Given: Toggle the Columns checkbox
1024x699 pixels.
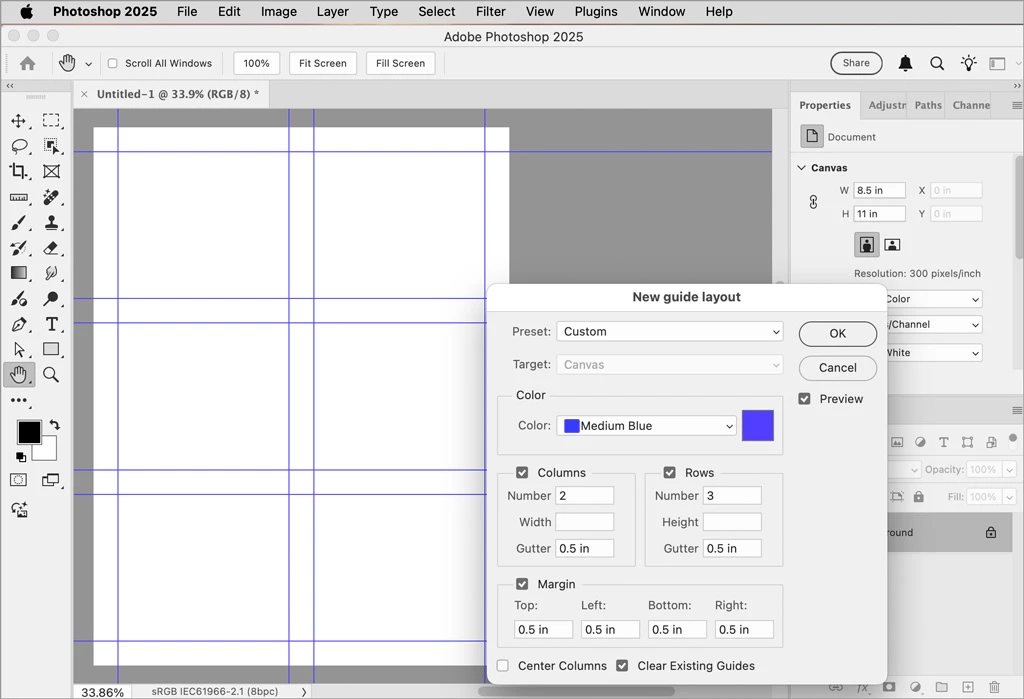Looking at the screenshot, I should pyautogui.click(x=522, y=472).
